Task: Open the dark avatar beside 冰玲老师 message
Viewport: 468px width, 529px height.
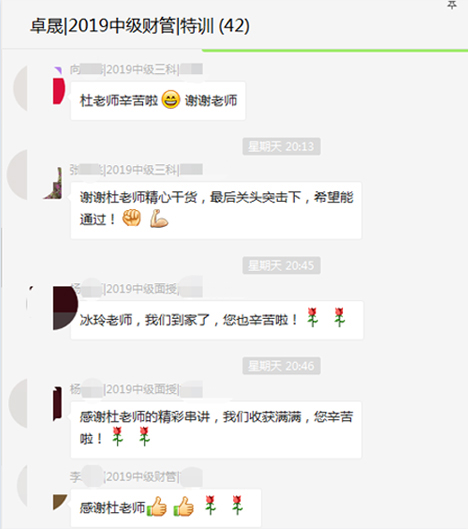Action: [x=65, y=308]
